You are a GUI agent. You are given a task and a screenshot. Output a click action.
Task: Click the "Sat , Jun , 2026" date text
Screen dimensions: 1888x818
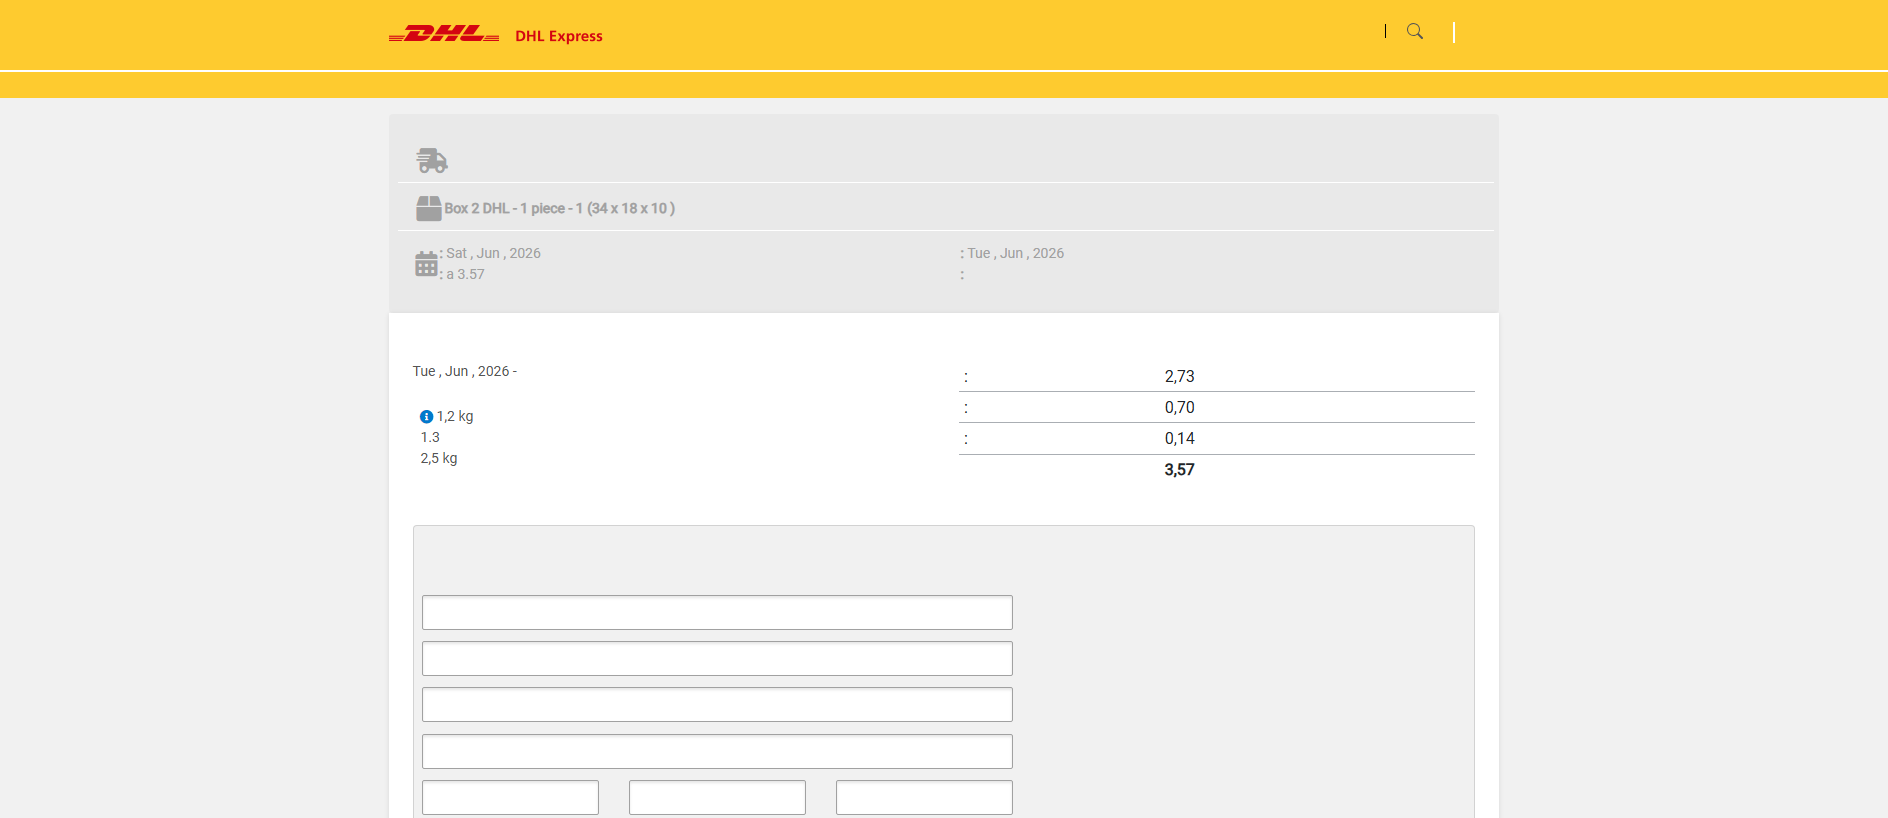pos(493,253)
